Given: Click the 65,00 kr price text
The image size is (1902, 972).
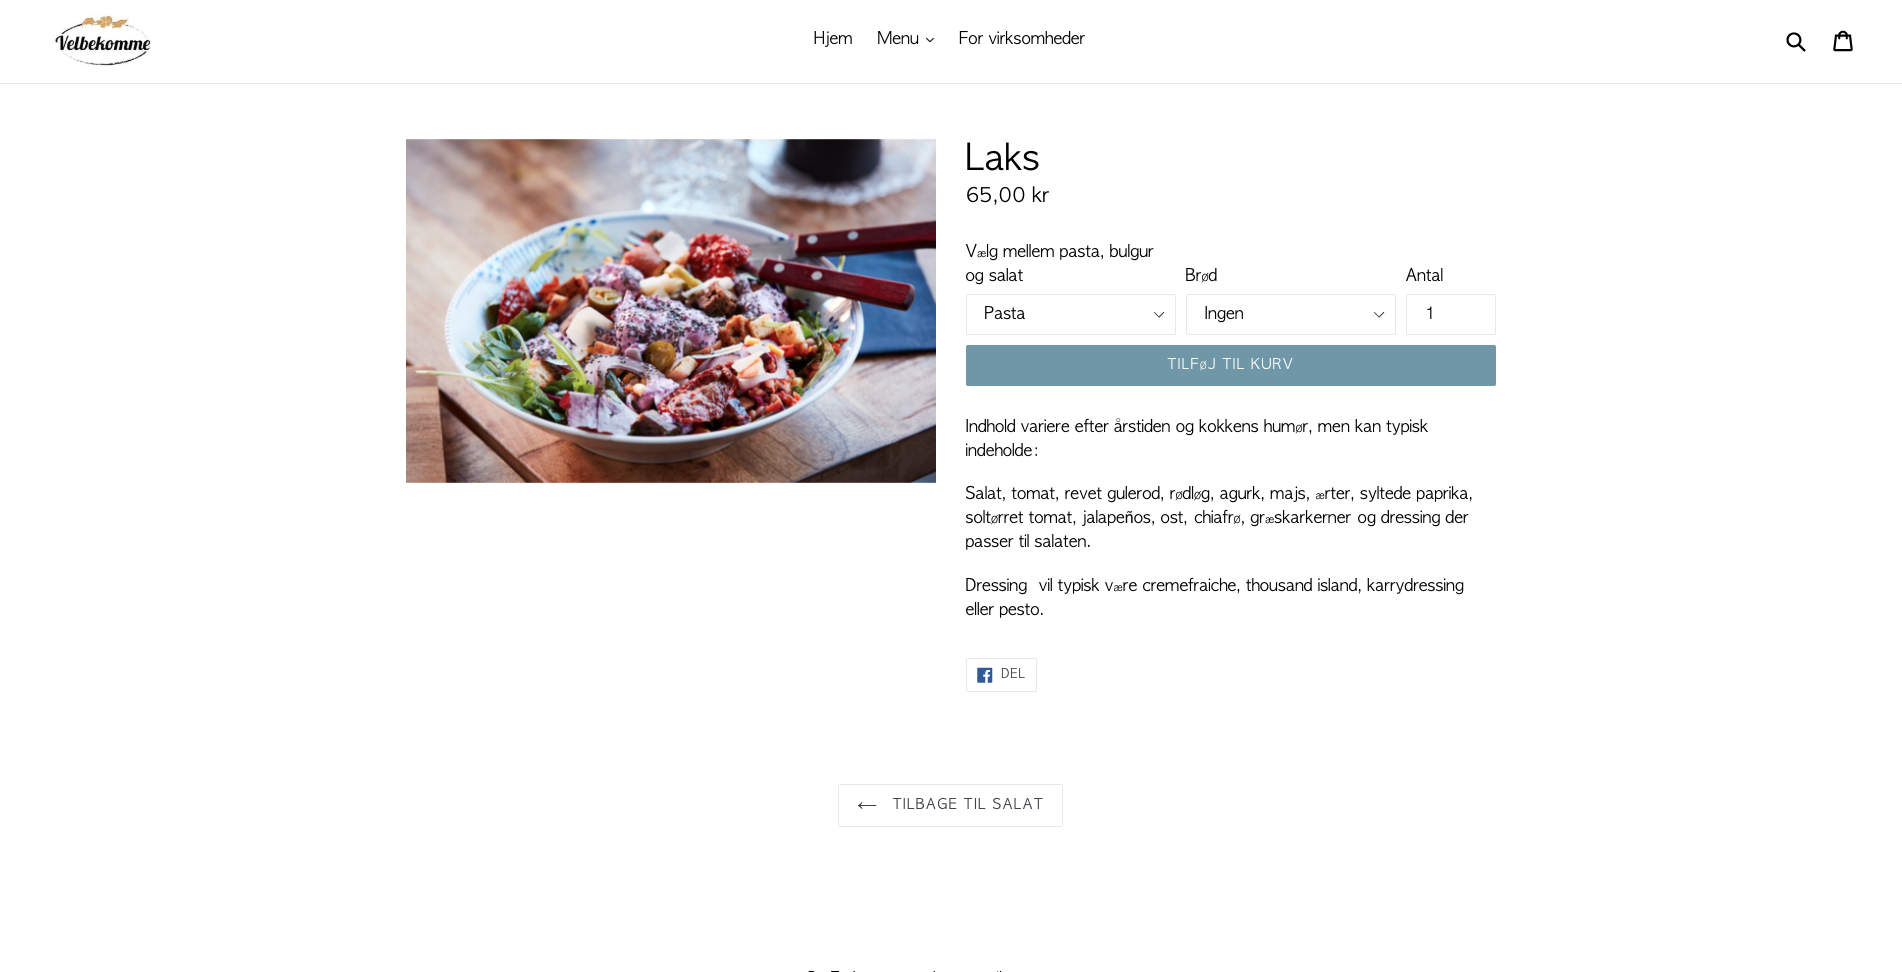Looking at the screenshot, I should pos(1007,196).
